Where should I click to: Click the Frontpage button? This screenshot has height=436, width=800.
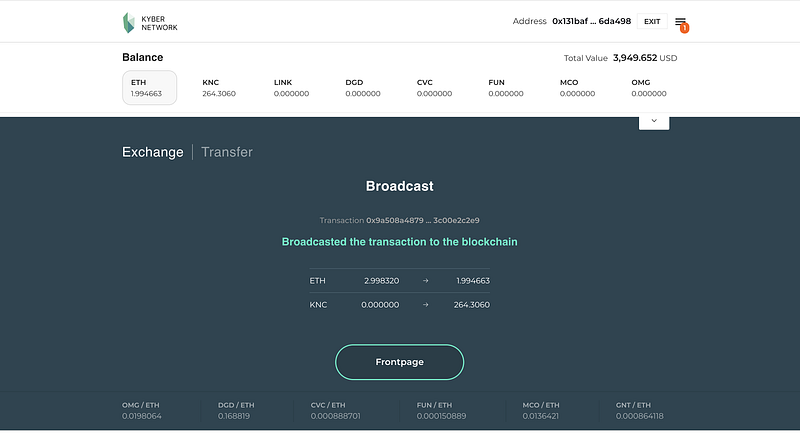(399, 362)
